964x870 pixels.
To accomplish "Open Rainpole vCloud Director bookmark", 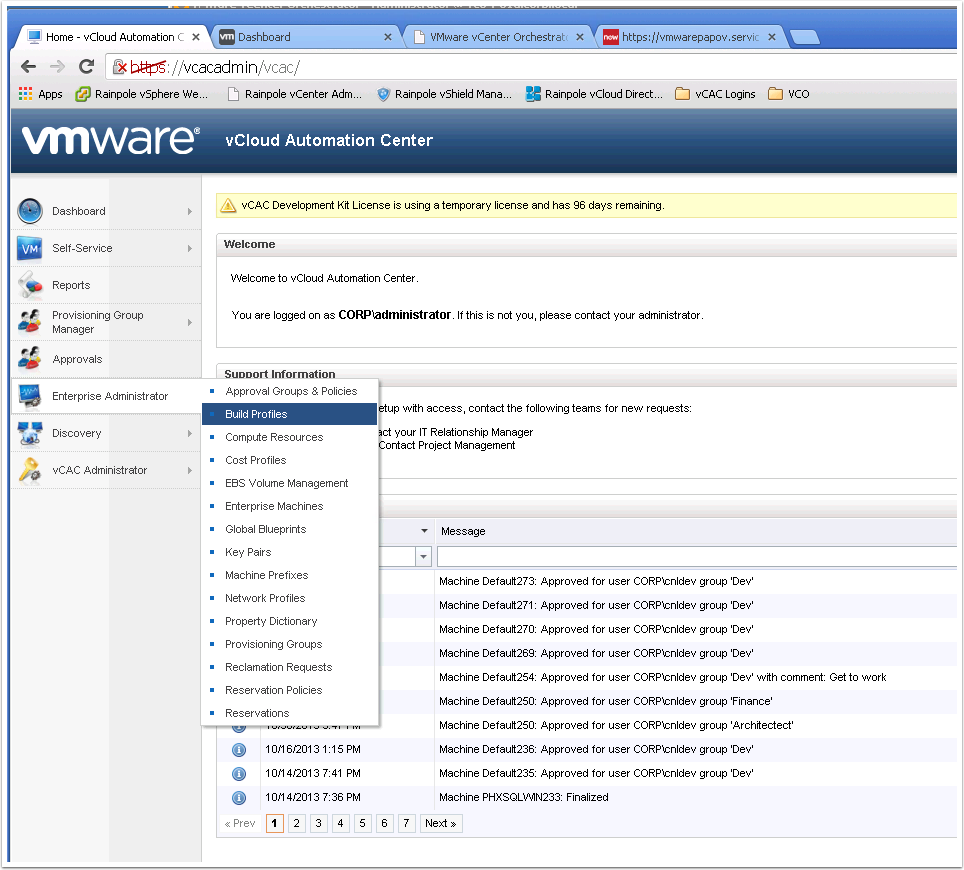I will (x=595, y=94).
